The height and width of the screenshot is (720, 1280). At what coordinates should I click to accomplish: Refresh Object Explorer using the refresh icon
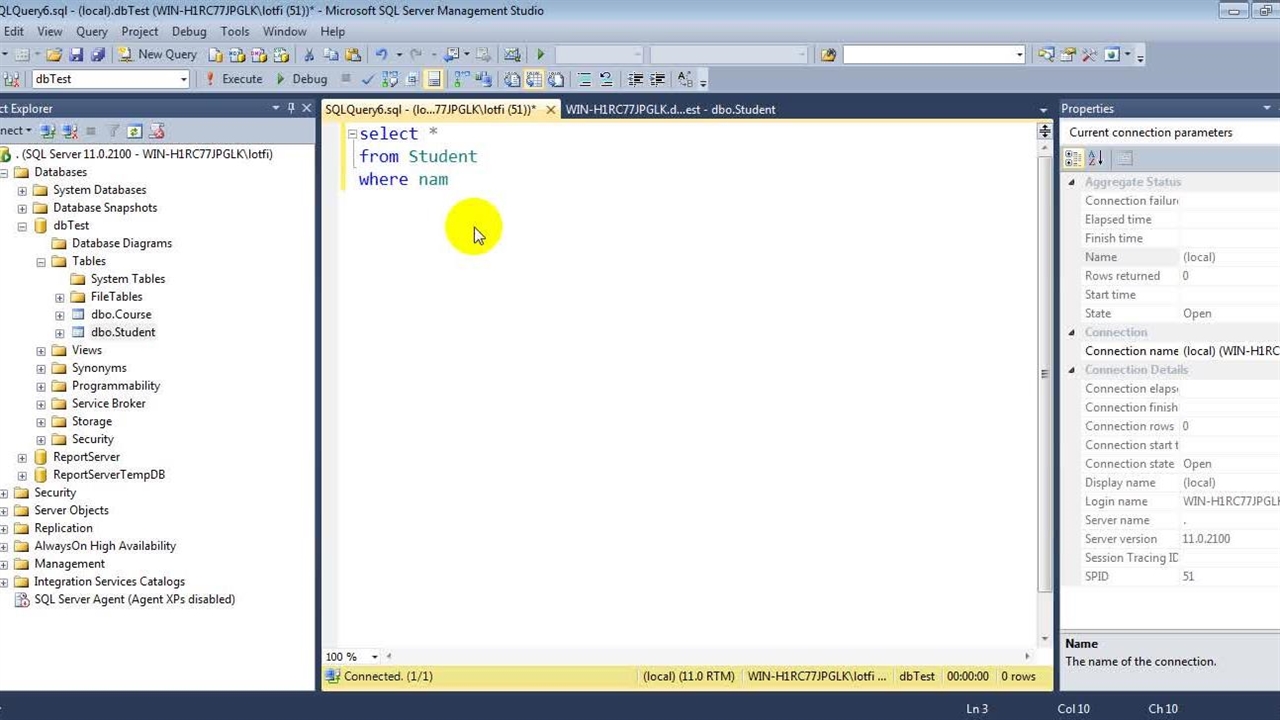click(x=134, y=131)
